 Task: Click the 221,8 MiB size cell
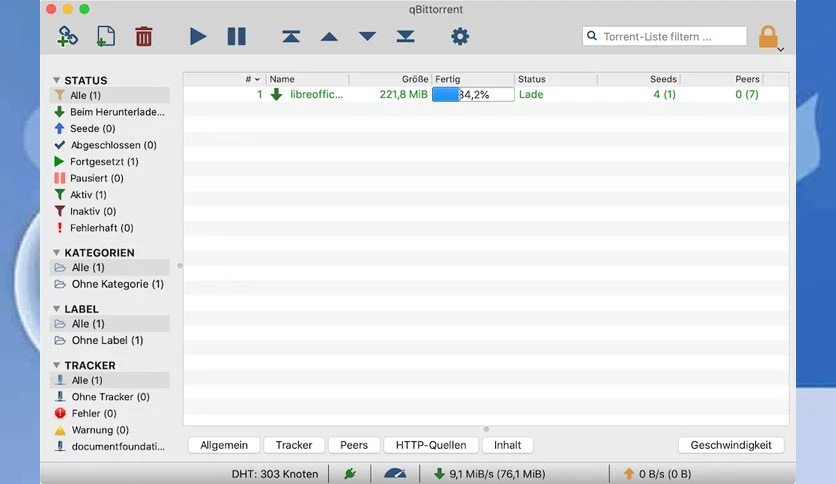(404, 94)
